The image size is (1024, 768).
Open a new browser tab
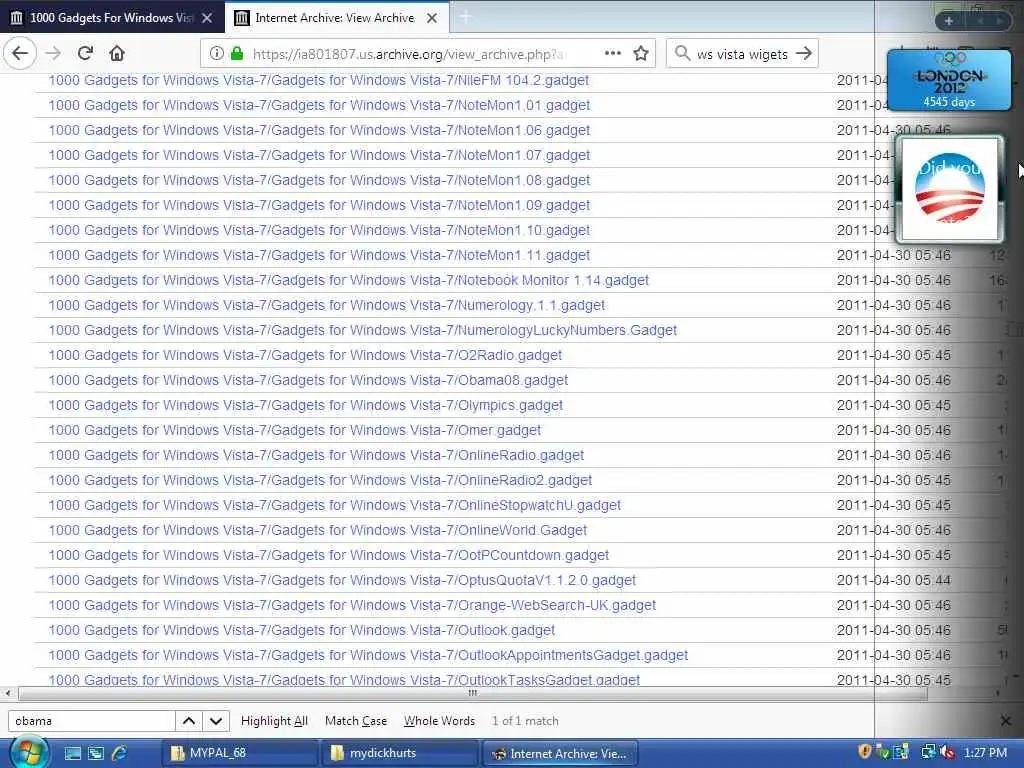tap(466, 18)
